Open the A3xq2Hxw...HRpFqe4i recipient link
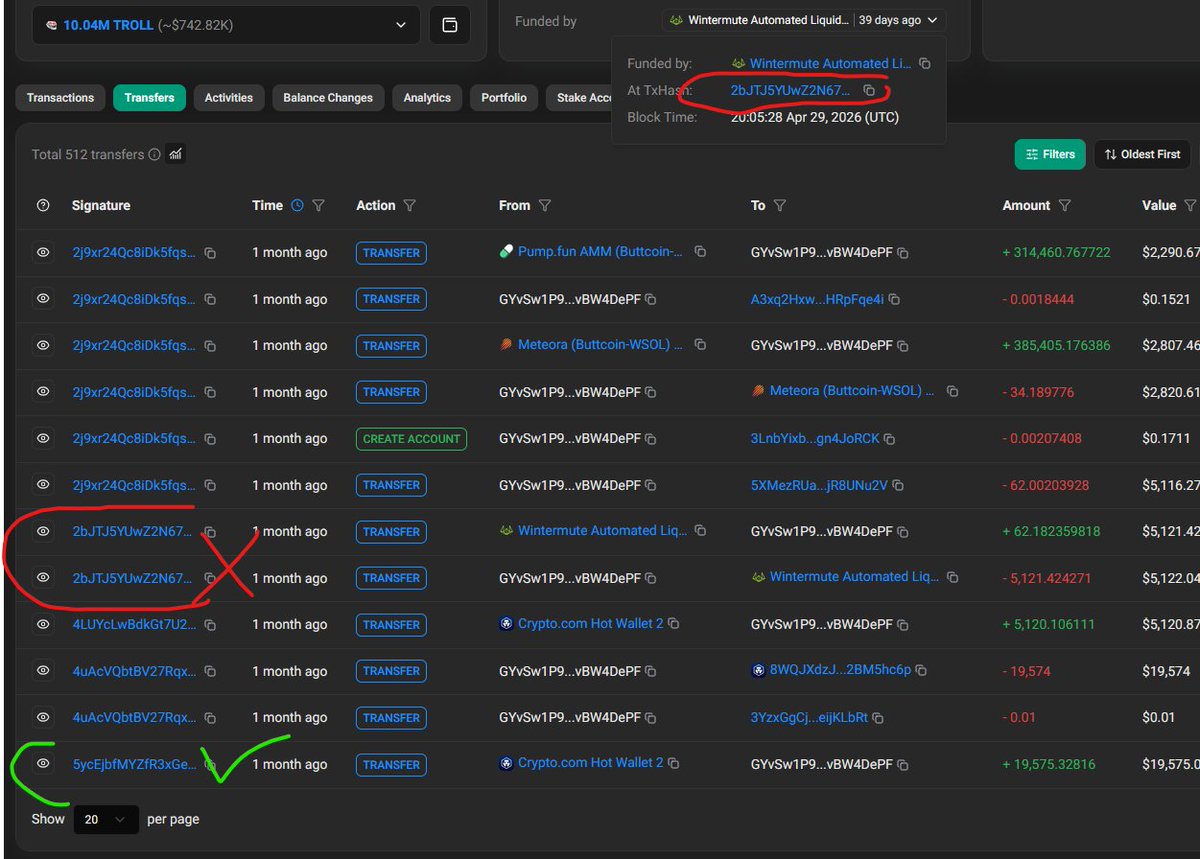Image resolution: width=1200 pixels, height=859 pixels. pos(818,299)
